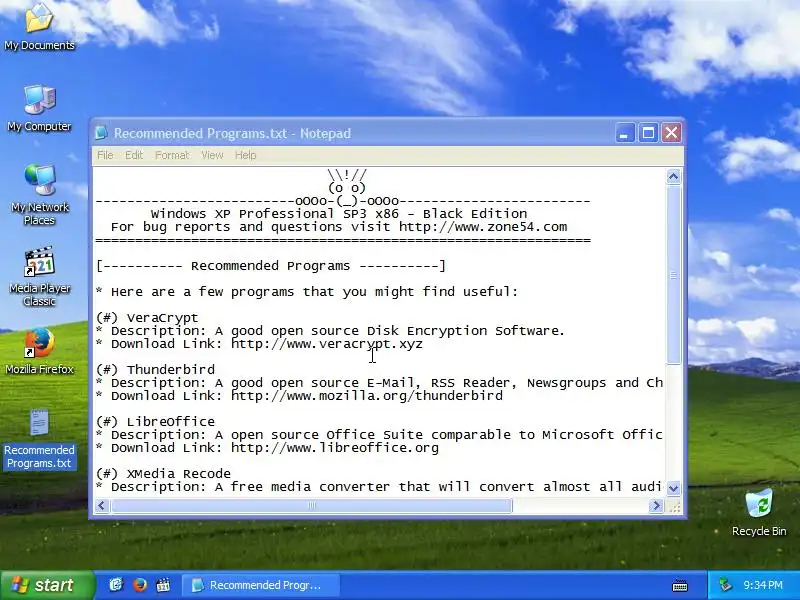Launch Firefox from quick launch bar

tap(139, 585)
